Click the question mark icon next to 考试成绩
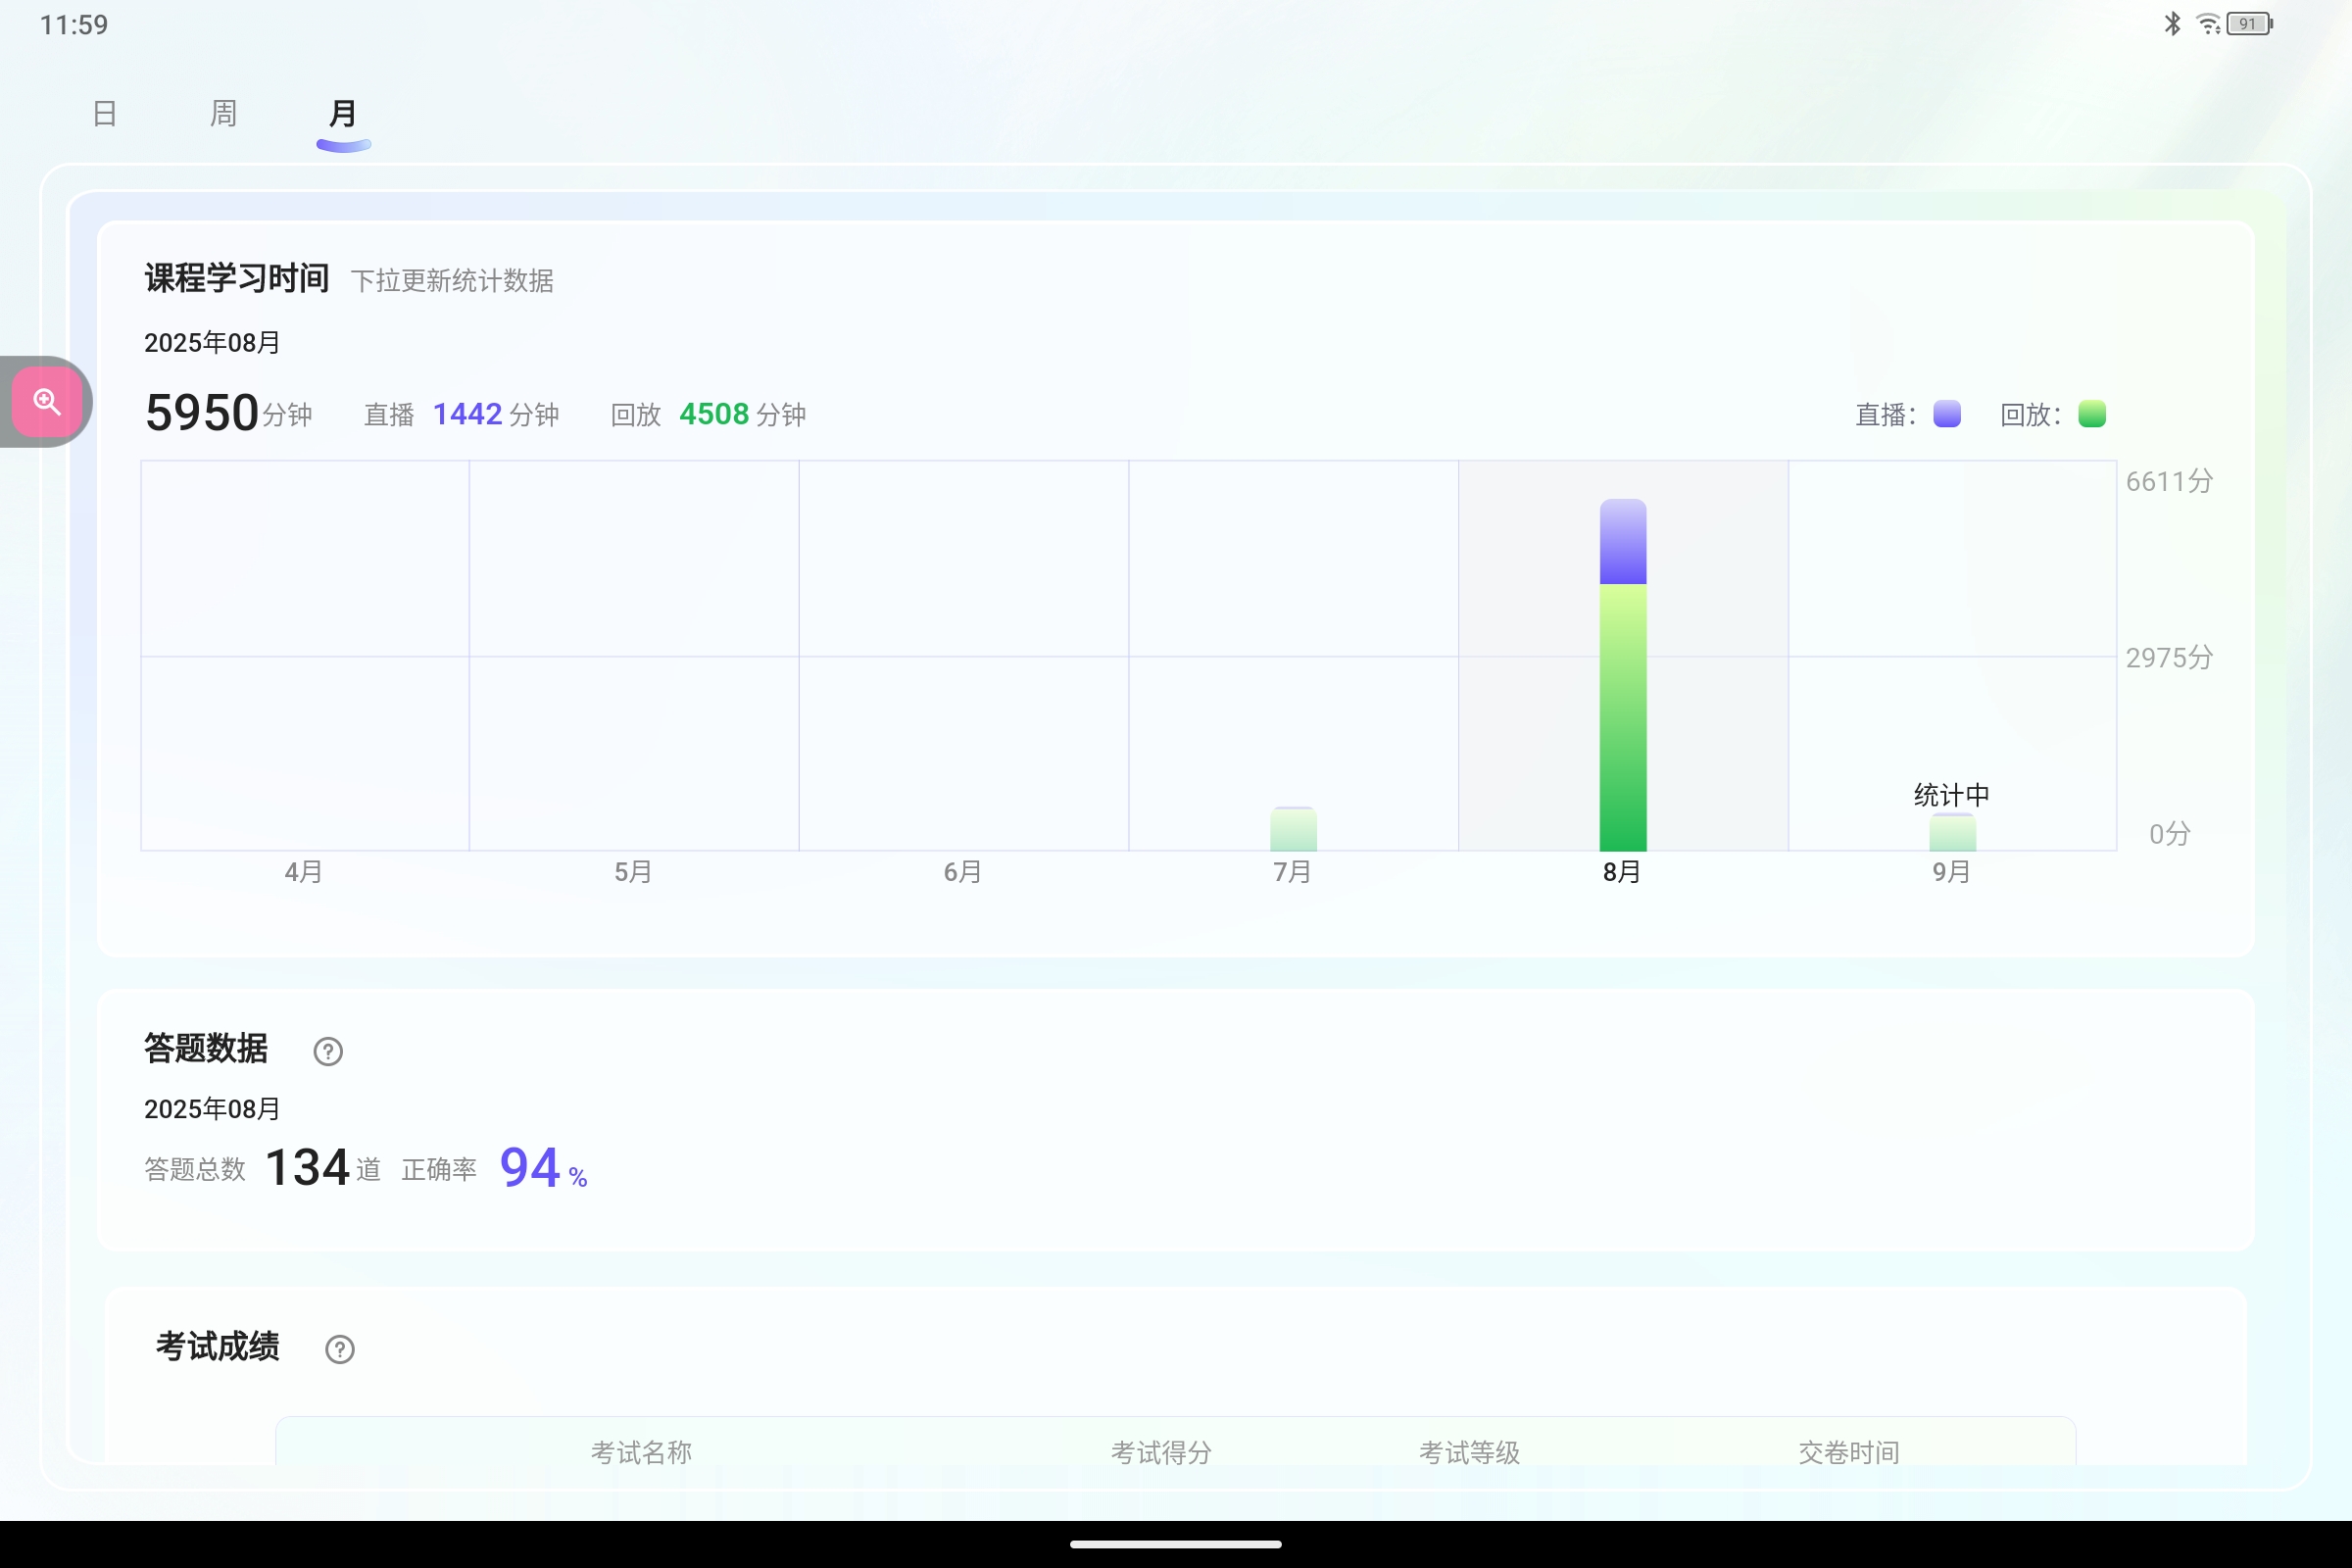This screenshot has height=1568, width=2352. tap(340, 1349)
